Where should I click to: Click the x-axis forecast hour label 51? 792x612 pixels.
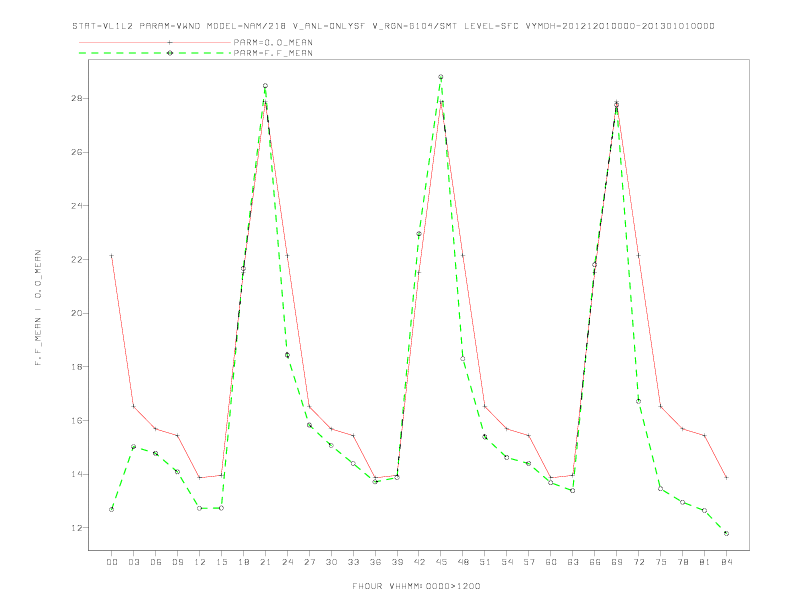coord(485,562)
